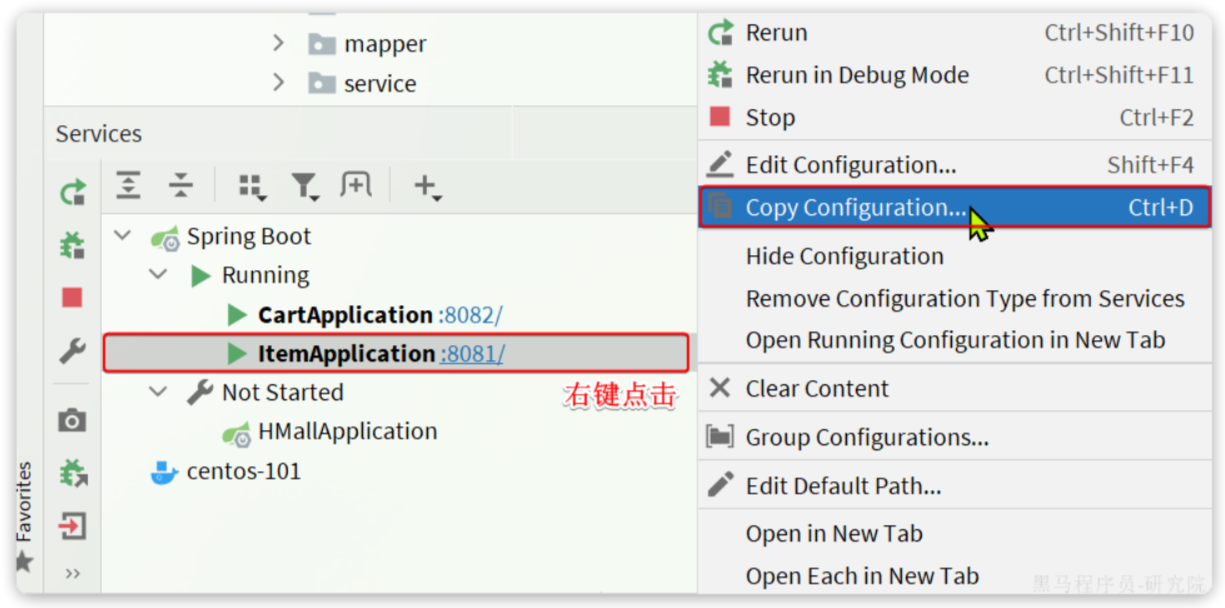
Task: Collapse the Running group node
Action: pos(158,275)
